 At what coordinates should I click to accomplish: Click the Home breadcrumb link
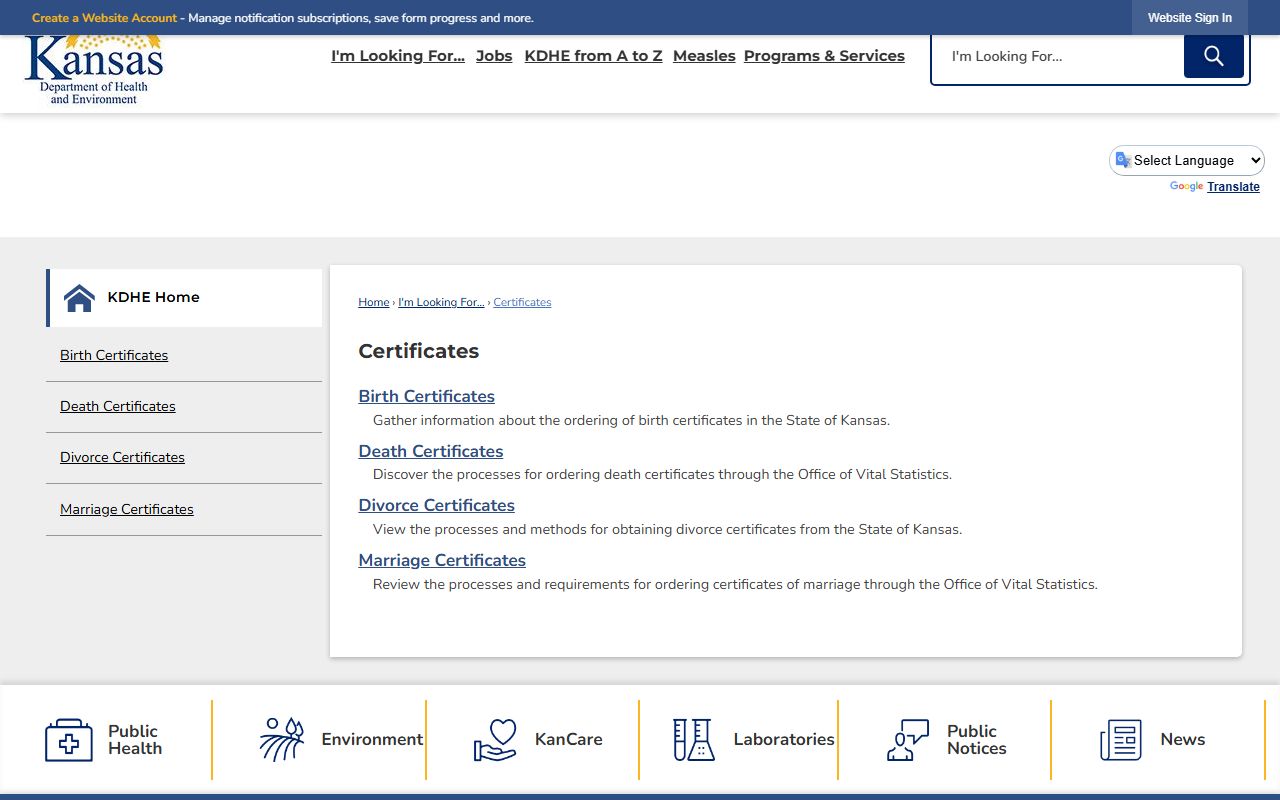point(374,302)
